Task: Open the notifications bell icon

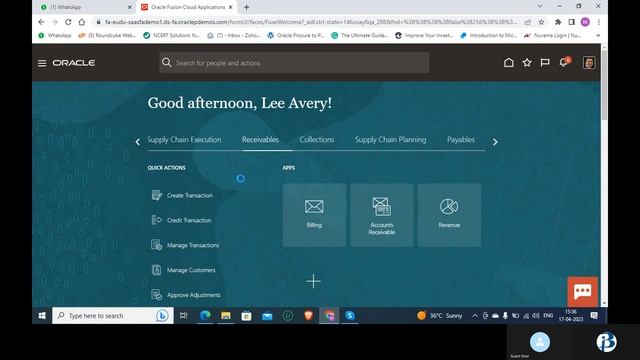Action: pos(564,62)
